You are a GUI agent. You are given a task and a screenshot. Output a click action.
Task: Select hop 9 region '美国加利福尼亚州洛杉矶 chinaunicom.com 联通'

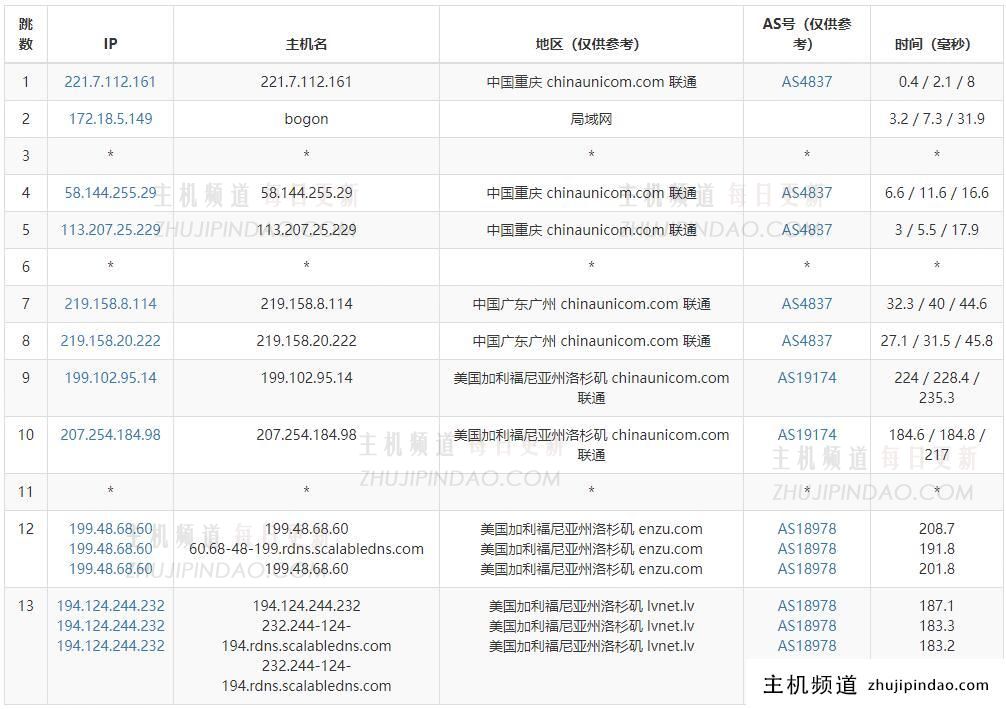pos(591,388)
